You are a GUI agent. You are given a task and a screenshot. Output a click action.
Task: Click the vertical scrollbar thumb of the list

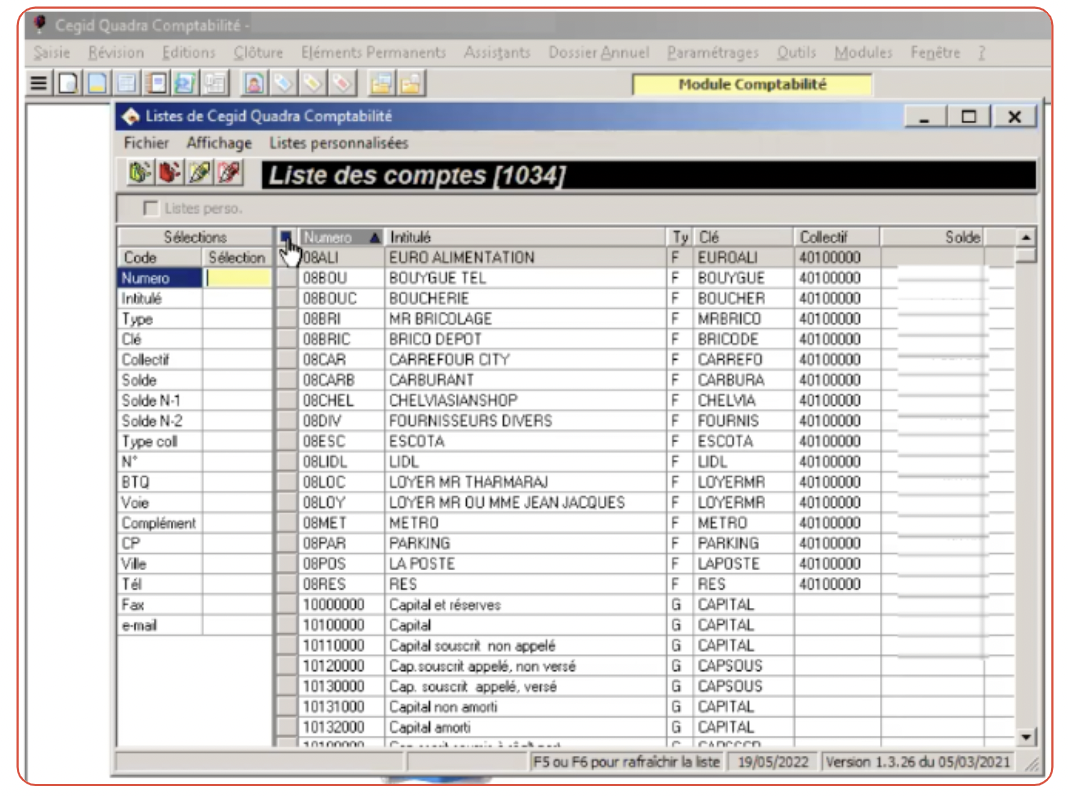(1026, 255)
